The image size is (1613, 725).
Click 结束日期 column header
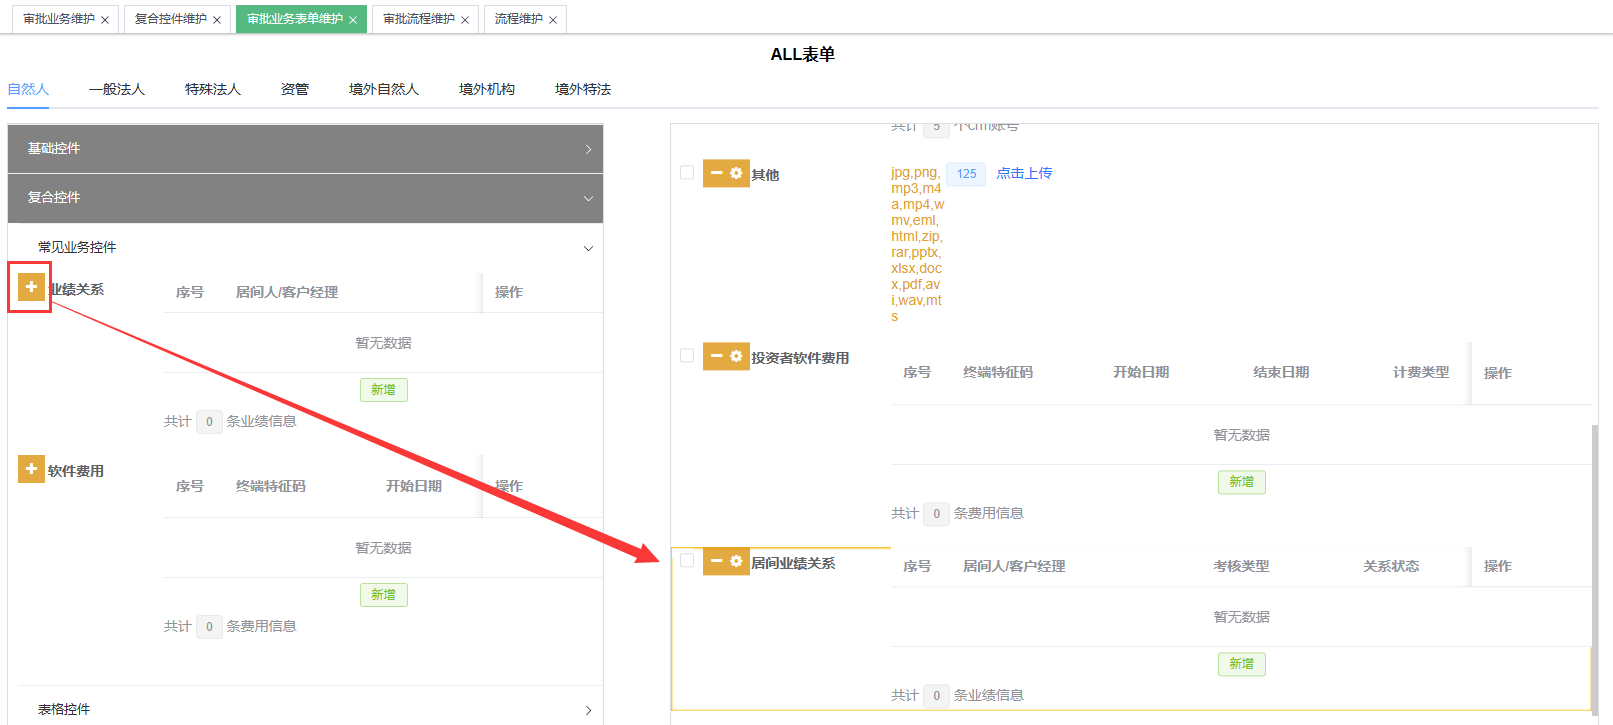(x=1281, y=372)
